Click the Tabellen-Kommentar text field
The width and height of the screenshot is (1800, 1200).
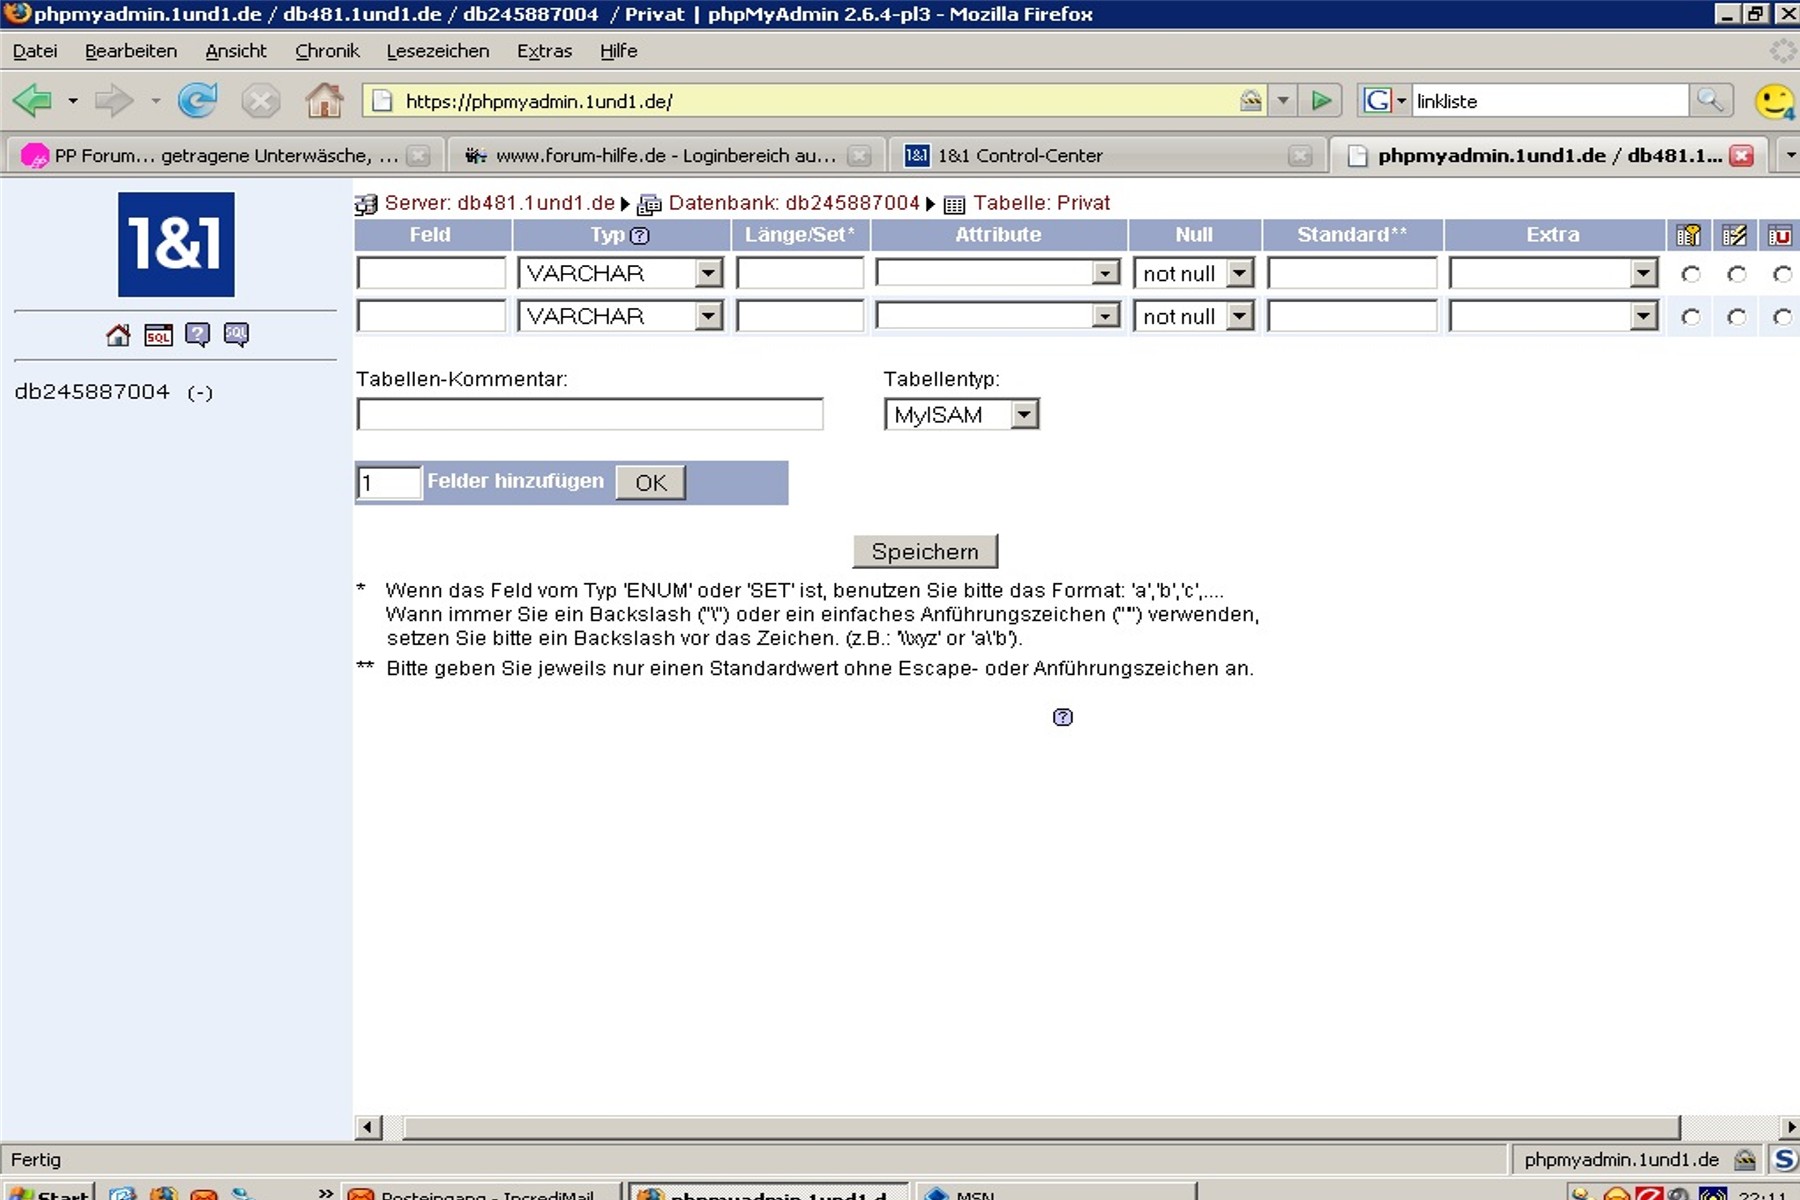(x=589, y=415)
